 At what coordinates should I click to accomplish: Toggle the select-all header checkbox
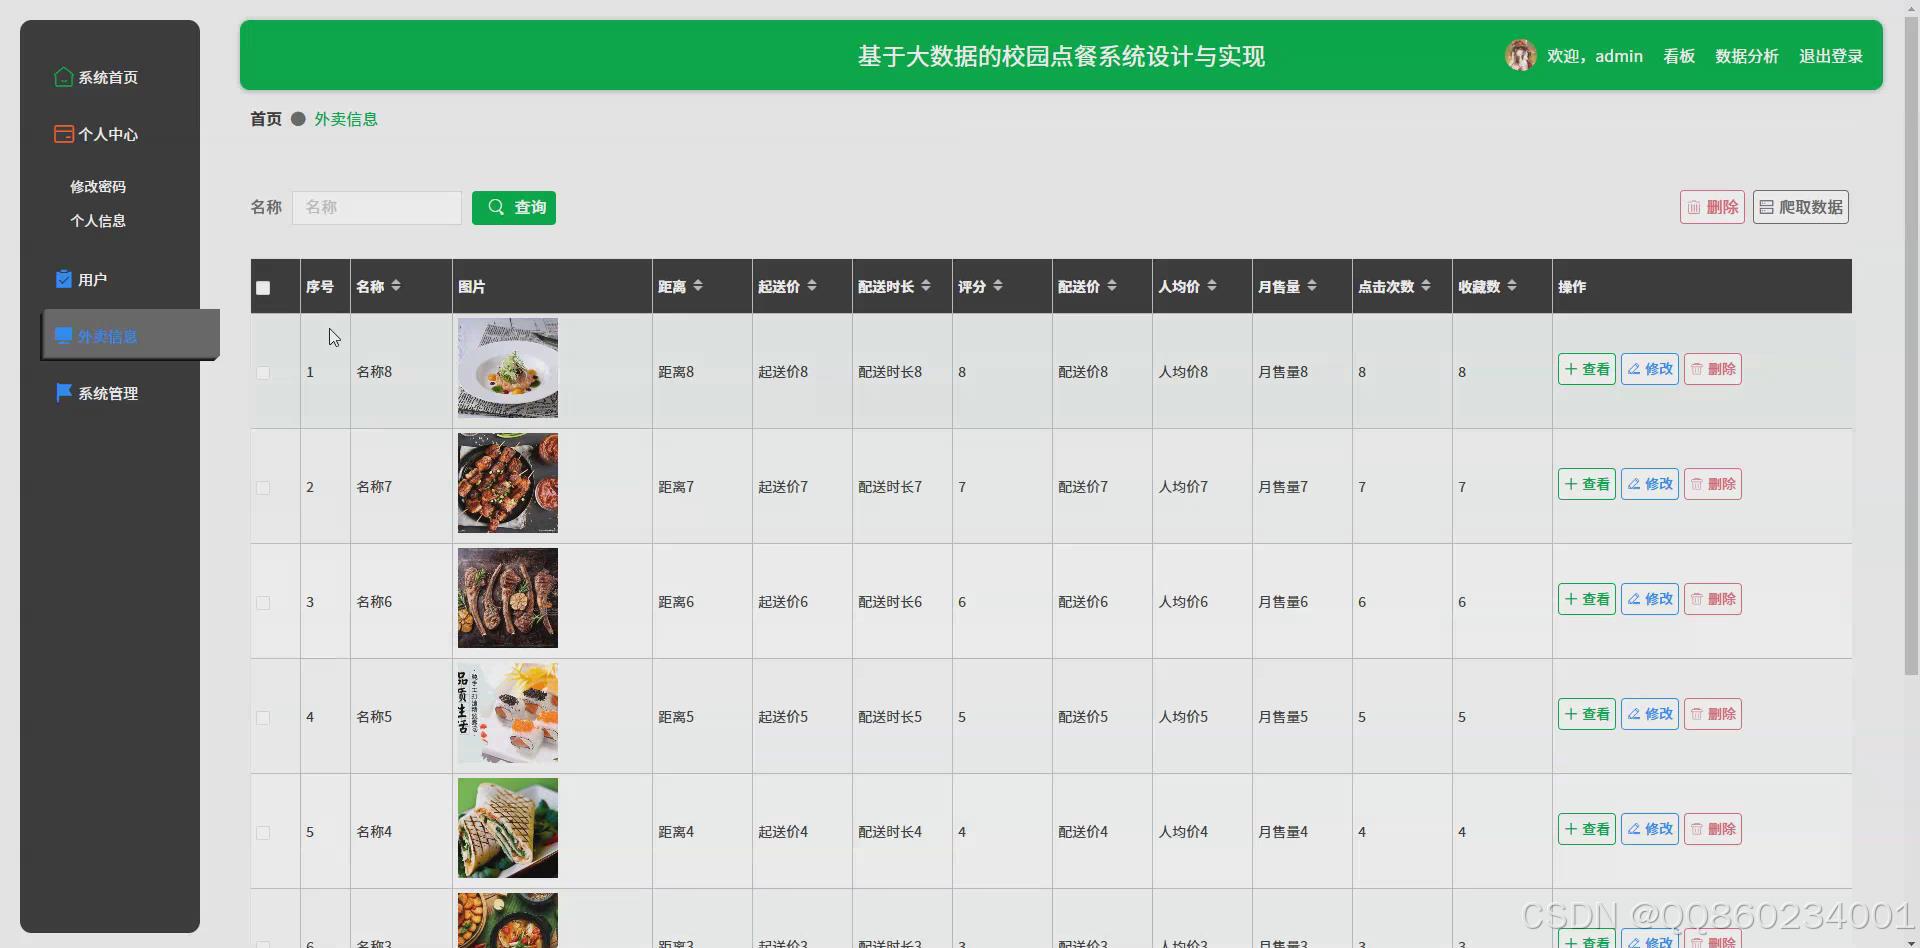(x=263, y=288)
